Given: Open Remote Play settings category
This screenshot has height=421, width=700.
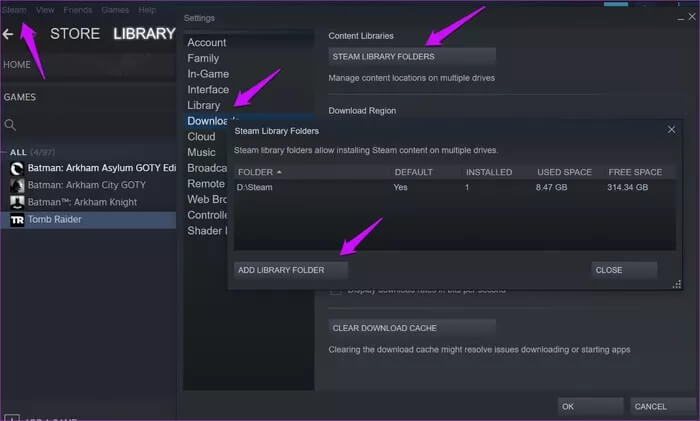Looking at the screenshot, I should pos(206,183).
